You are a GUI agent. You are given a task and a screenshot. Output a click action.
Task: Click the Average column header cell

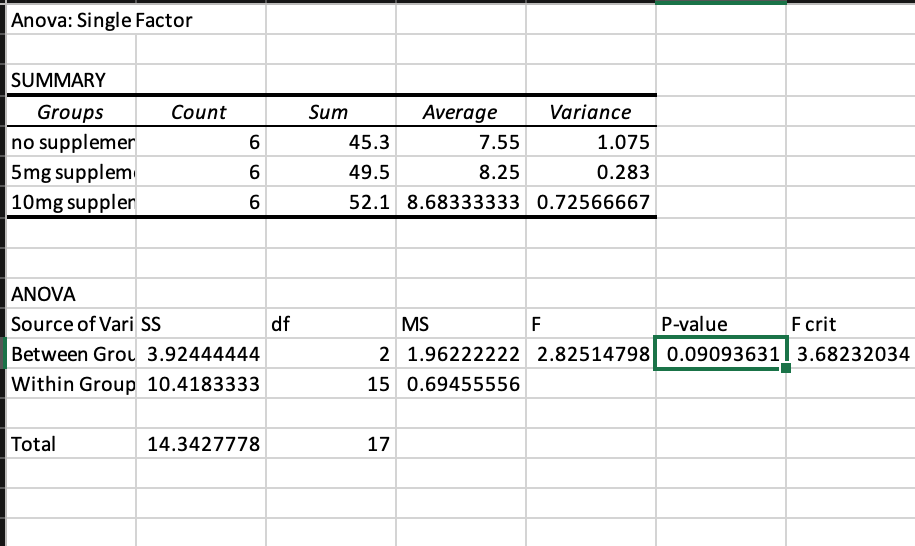pyautogui.click(x=461, y=111)
